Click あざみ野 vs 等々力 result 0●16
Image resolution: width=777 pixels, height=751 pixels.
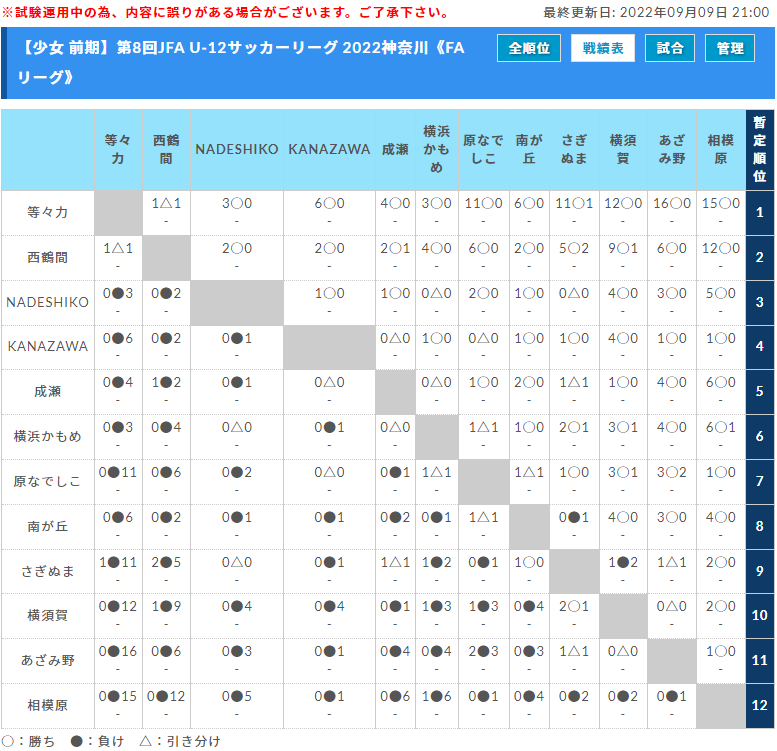(118, 652)
